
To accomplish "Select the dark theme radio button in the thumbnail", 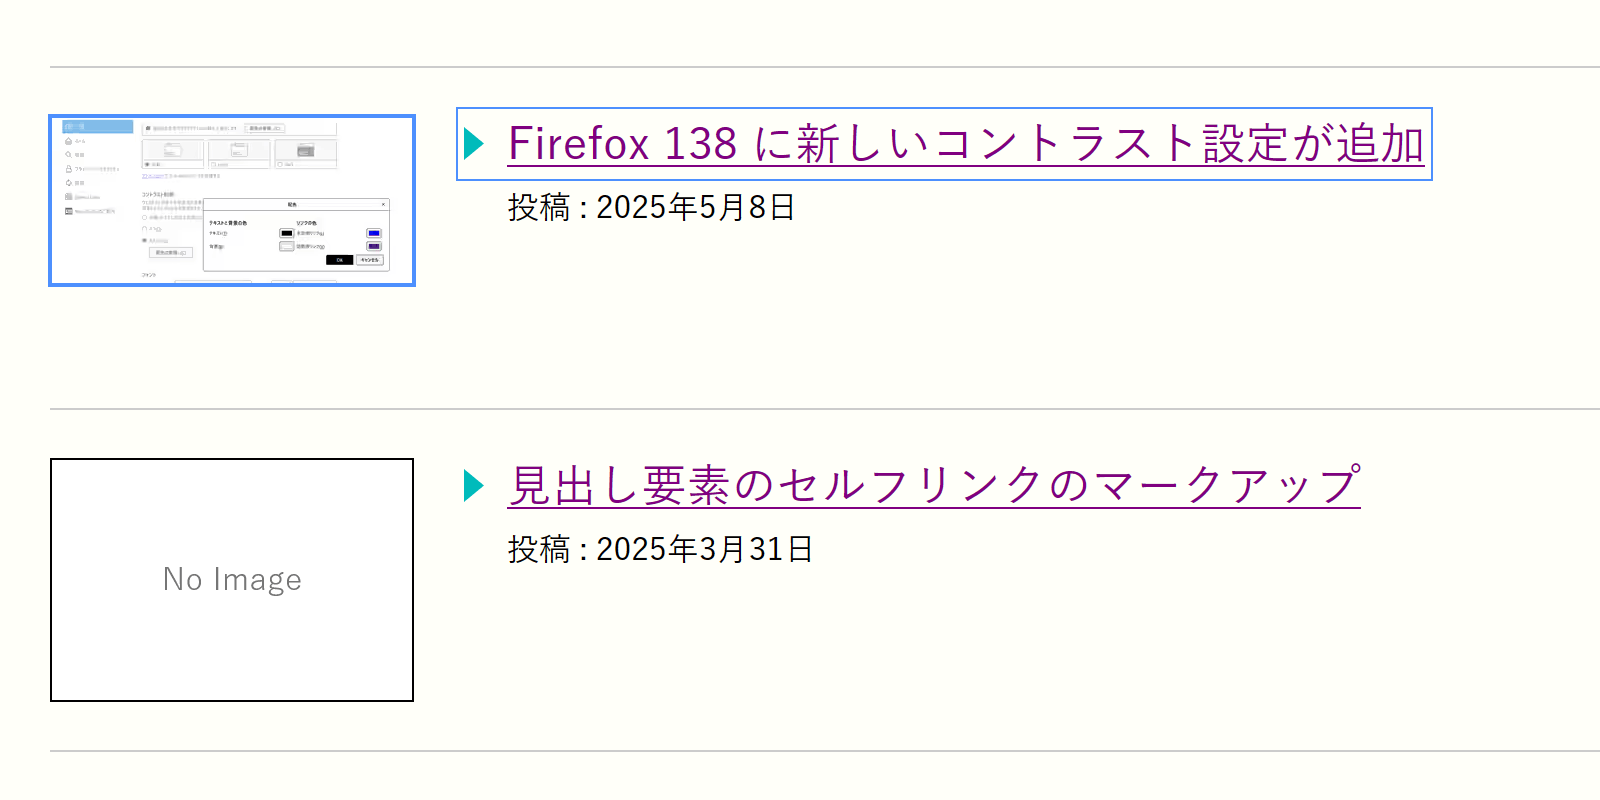I will point(280,164).
